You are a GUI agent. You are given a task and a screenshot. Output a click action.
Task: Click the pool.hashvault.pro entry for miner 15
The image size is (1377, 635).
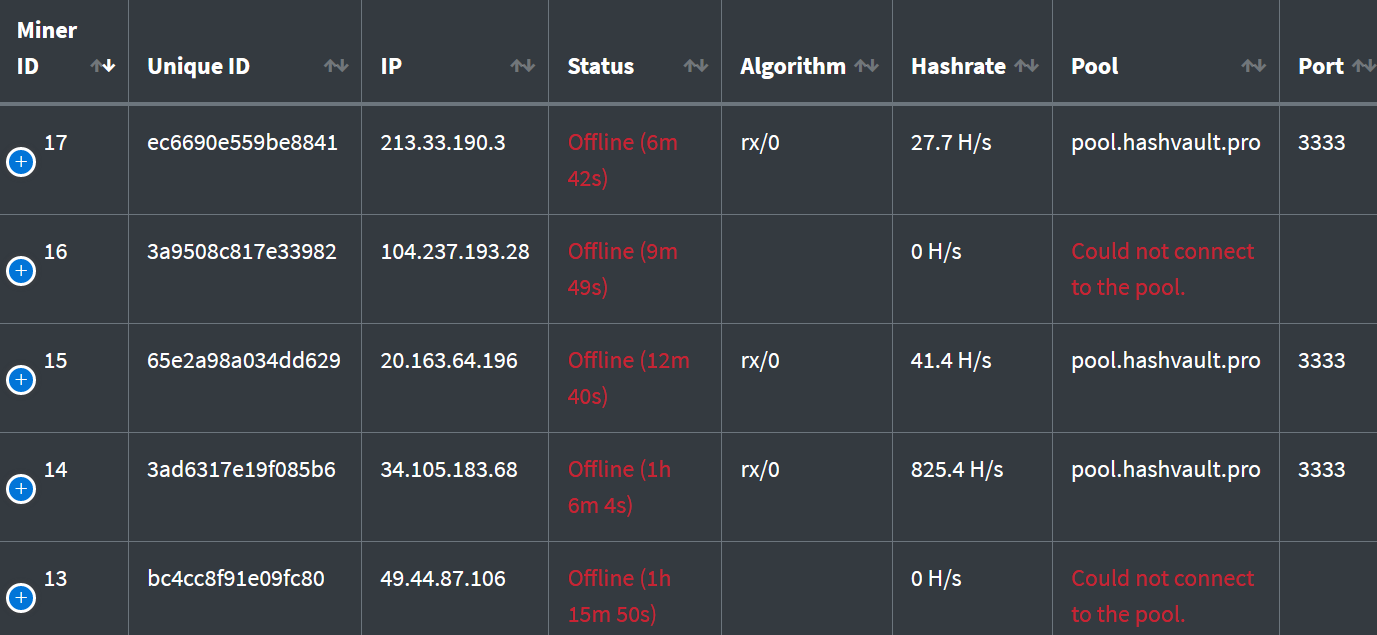pyautogui.click(x=1164, y=360)
